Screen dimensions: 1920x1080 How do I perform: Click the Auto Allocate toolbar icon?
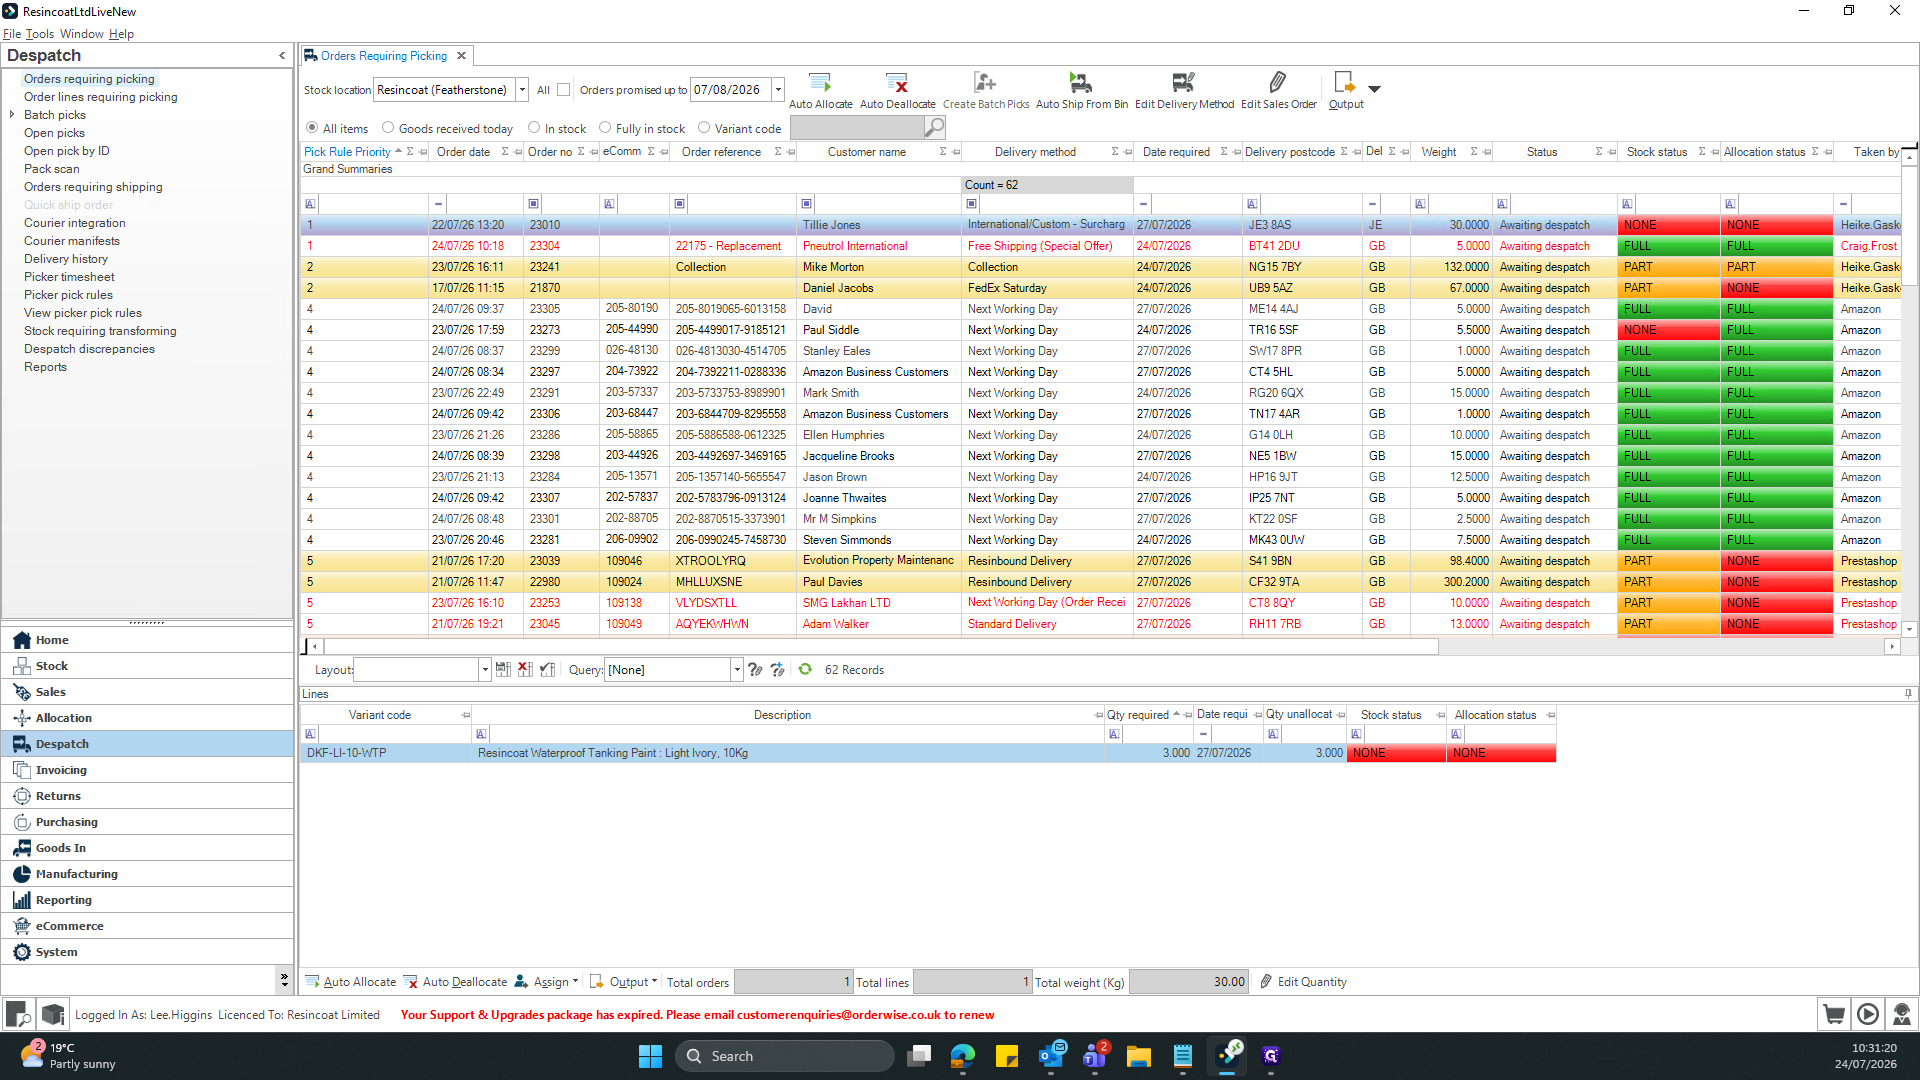pos(820,83)
